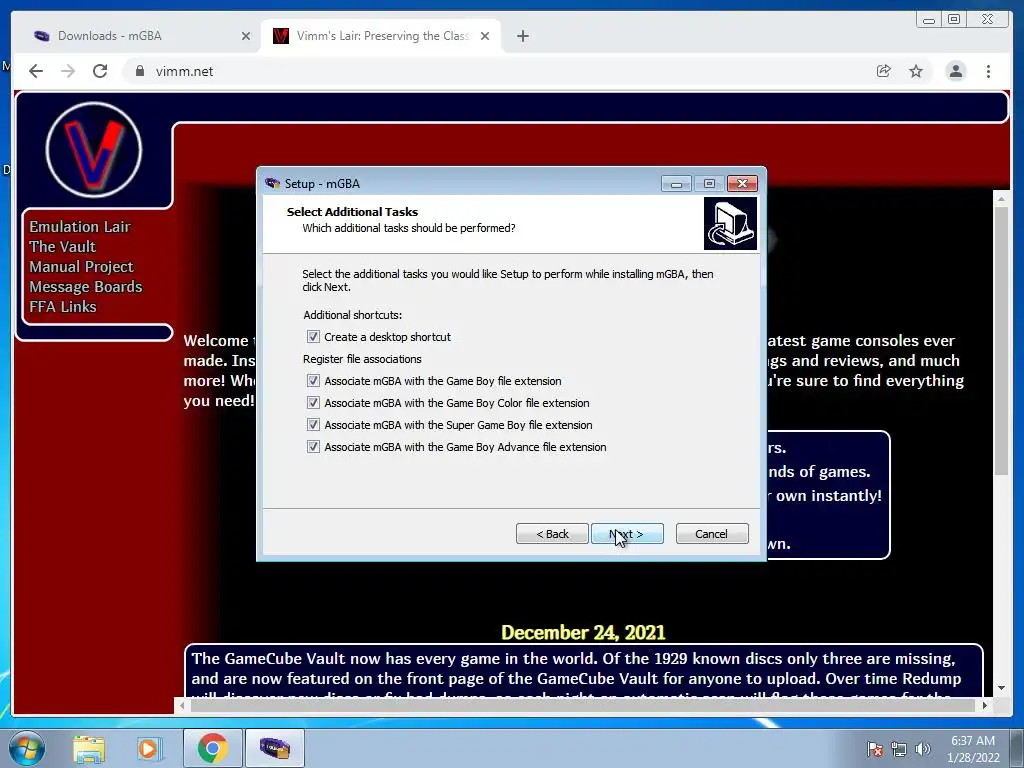The image size is (1024, 768).
Task: Click the horizontal scrollbar left arrow
Action: point(182,705)
